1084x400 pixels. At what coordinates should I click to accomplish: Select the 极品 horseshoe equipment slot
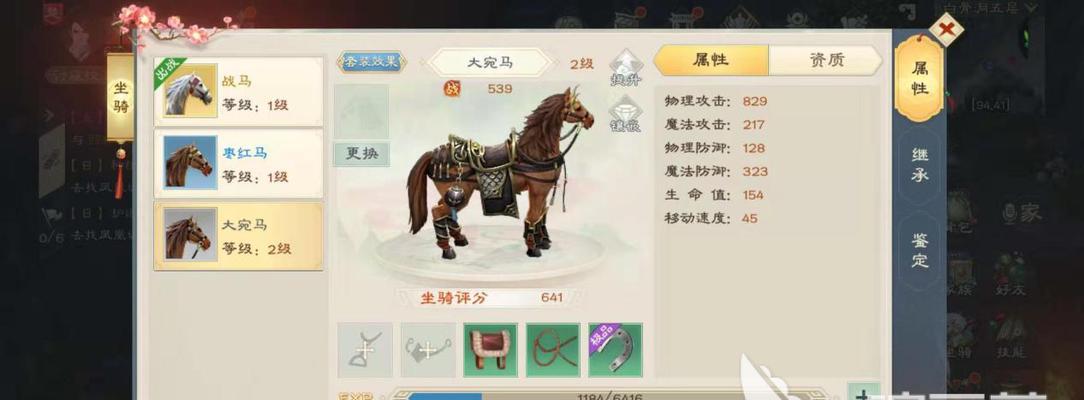[615, 350]
